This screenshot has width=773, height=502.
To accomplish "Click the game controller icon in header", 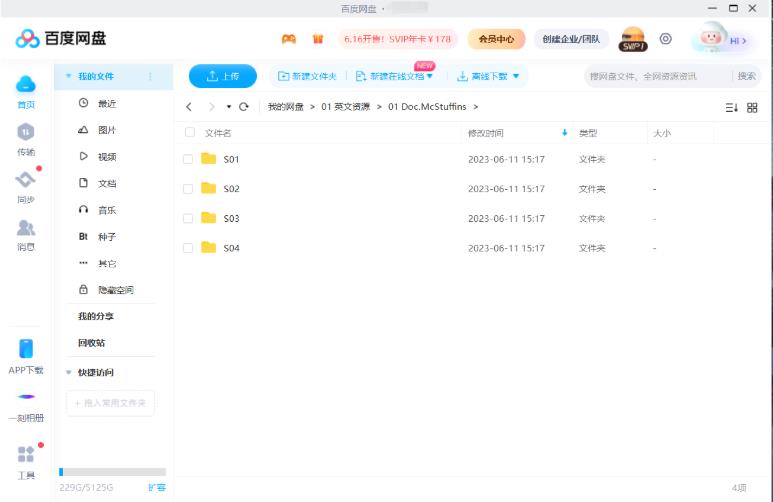I will pos(289,39).
